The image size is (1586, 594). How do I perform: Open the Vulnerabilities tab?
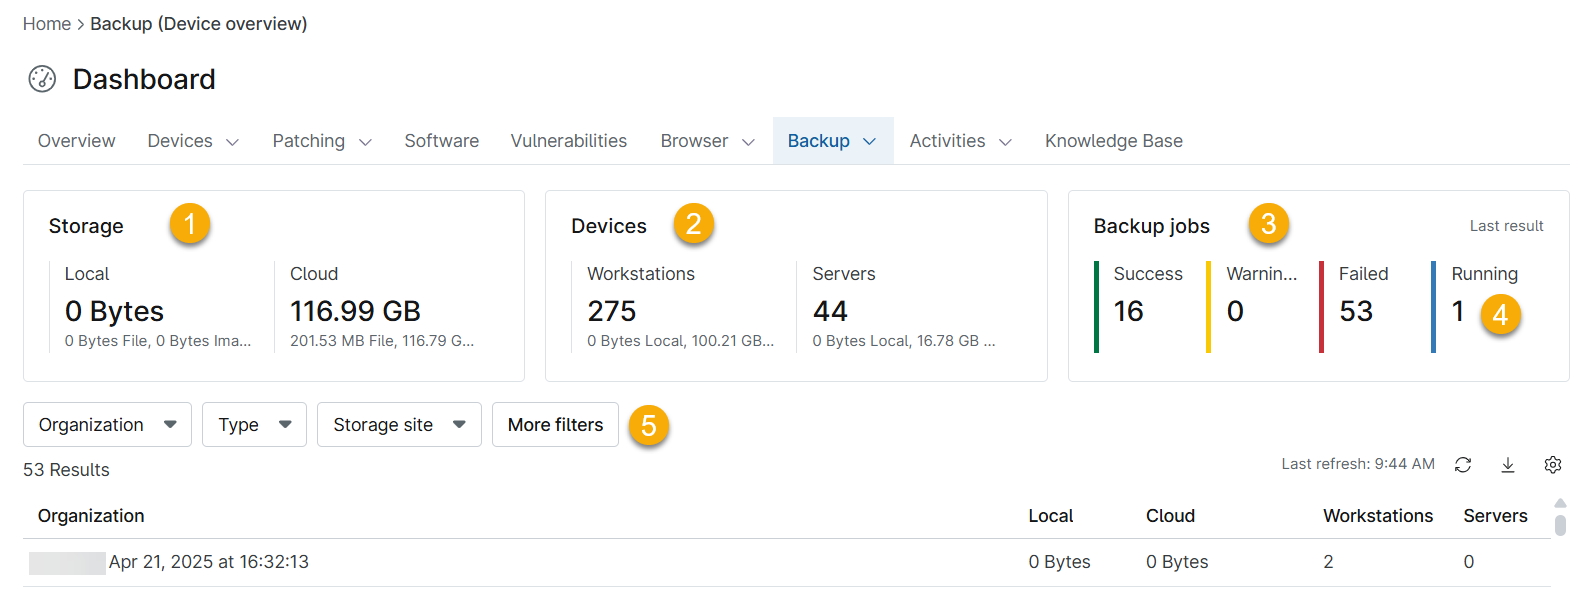point(568,141)
